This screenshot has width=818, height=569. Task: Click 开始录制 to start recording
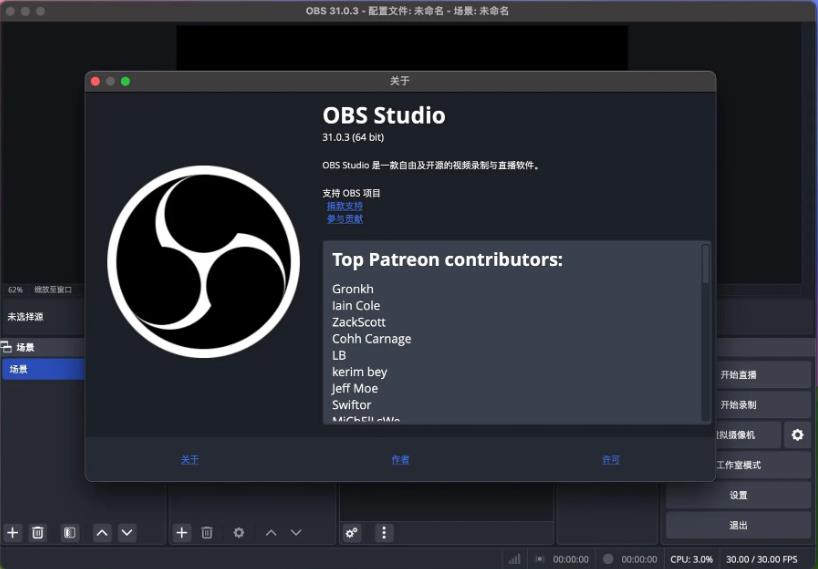coord(738,405)
